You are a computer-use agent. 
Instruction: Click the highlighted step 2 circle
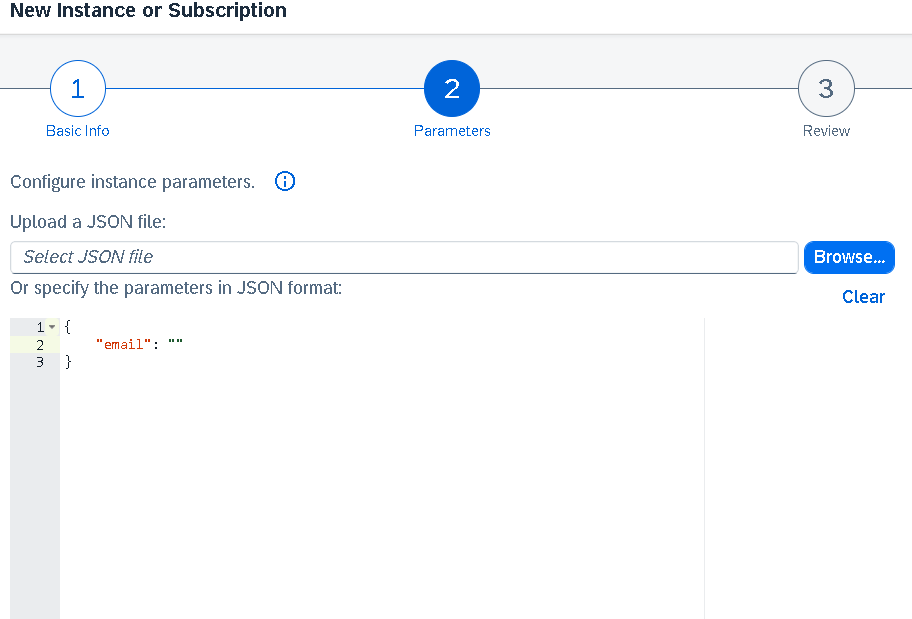[x=452, y=89]
